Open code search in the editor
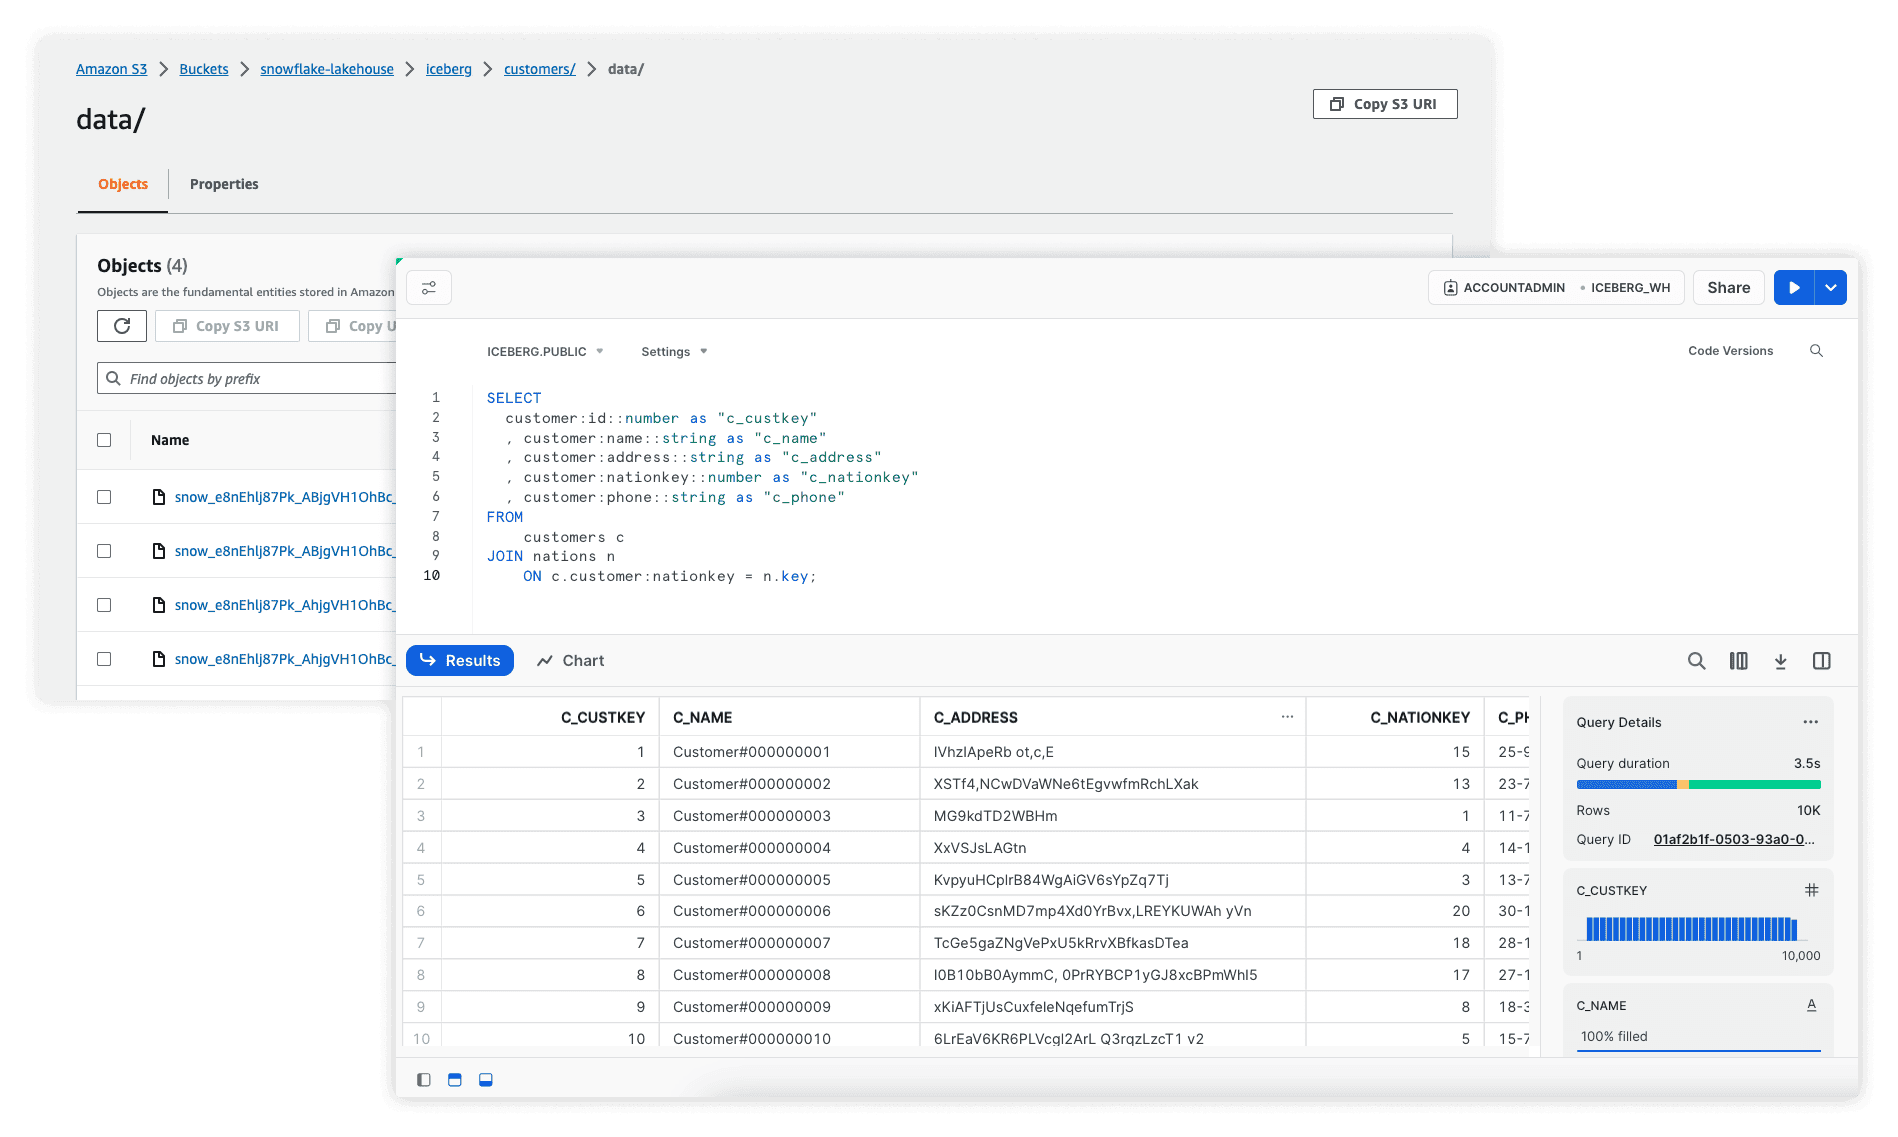The height and width of the screenshot is (1137, 1898). tap(1816, 351)
